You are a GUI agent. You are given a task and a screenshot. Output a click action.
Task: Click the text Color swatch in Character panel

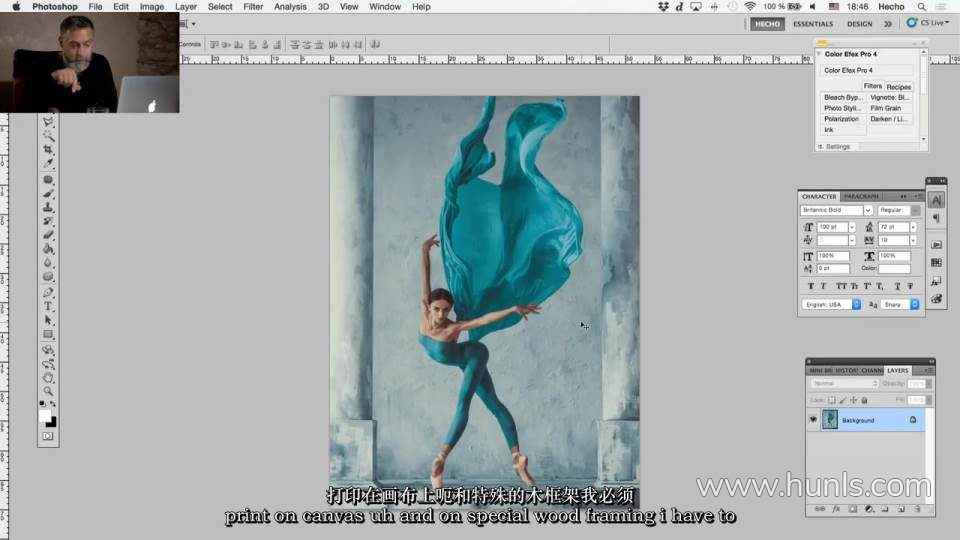[x=894, y=269]
